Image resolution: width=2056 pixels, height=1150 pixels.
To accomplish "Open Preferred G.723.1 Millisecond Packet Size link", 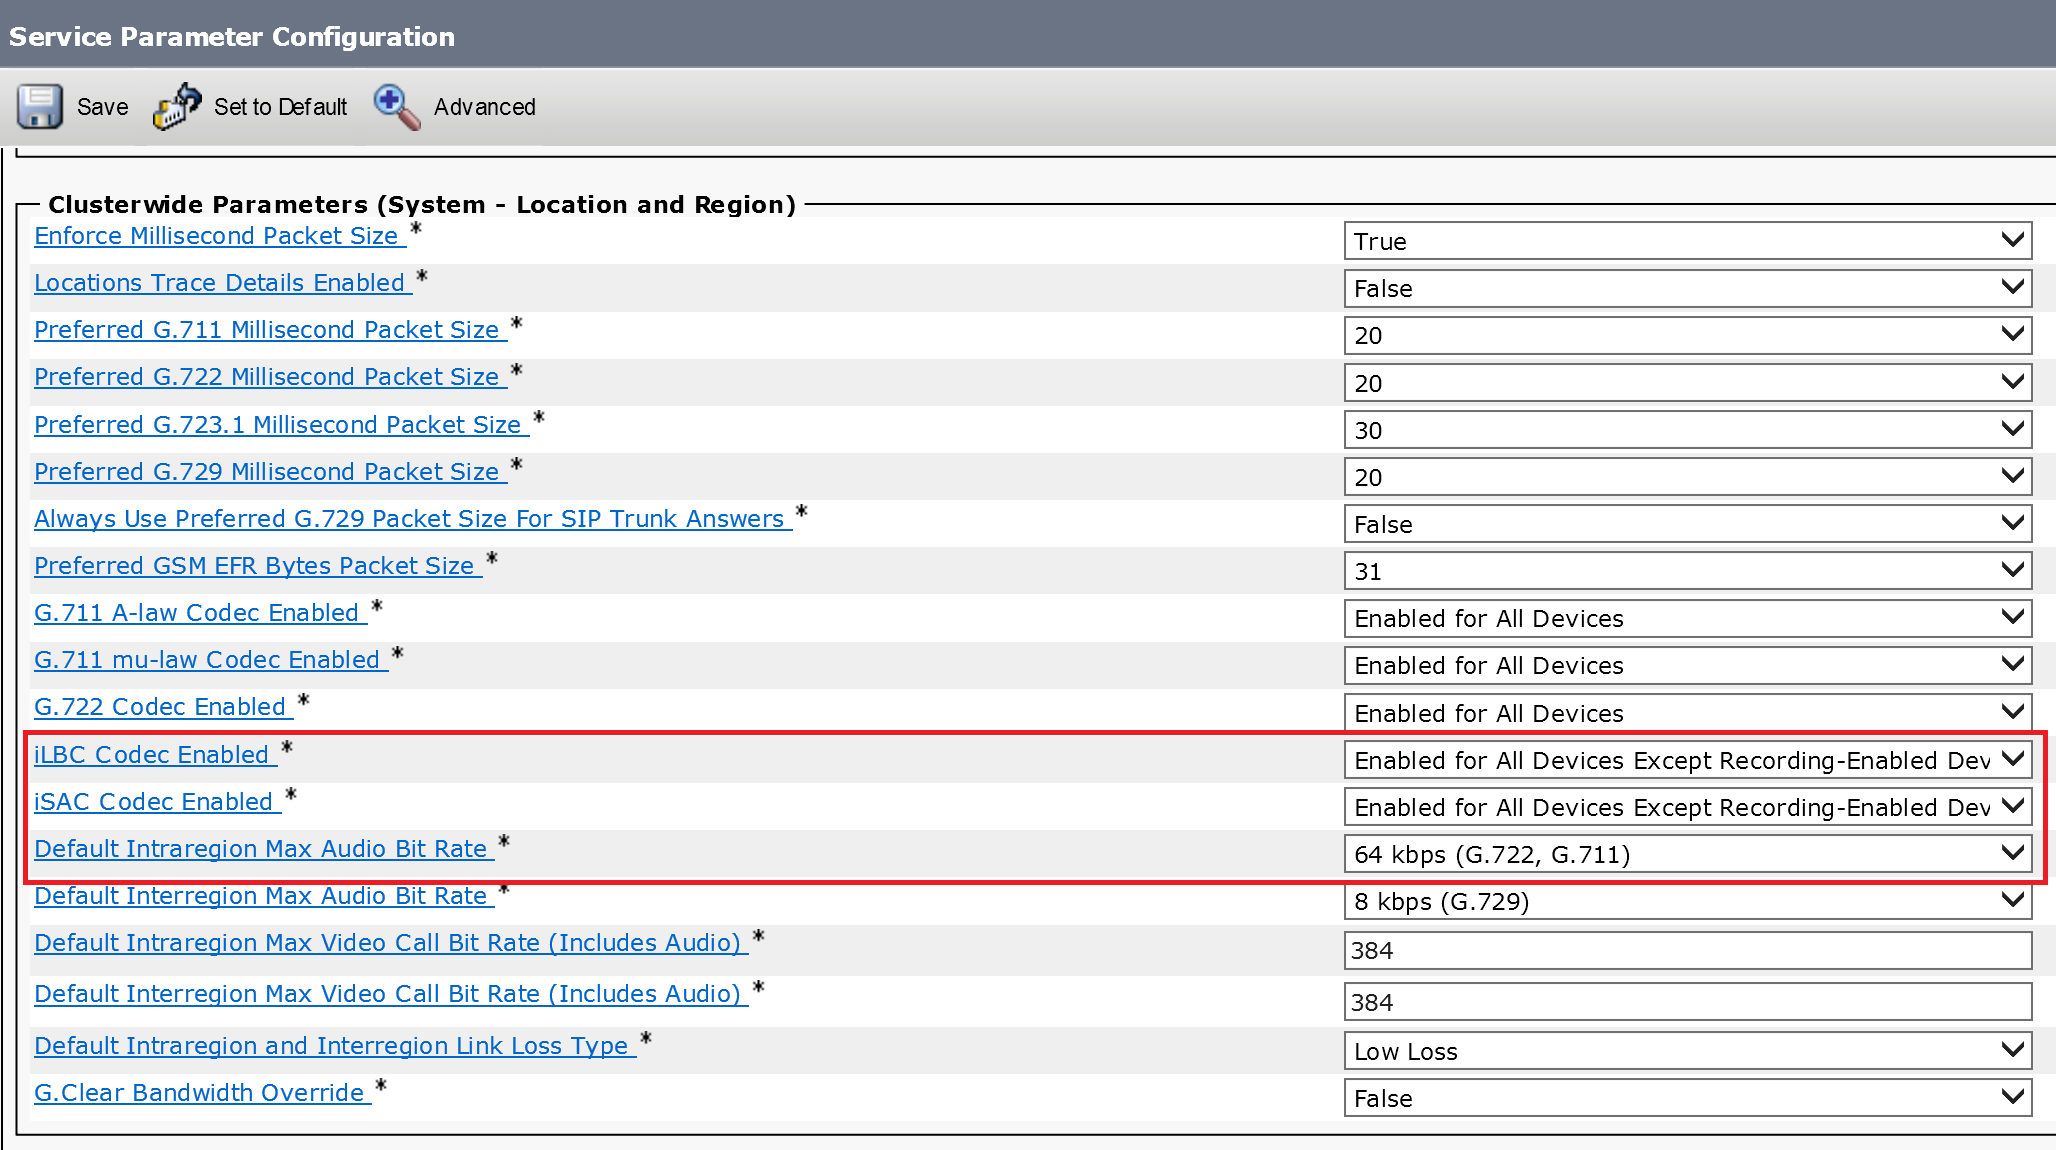I will 281,425.
